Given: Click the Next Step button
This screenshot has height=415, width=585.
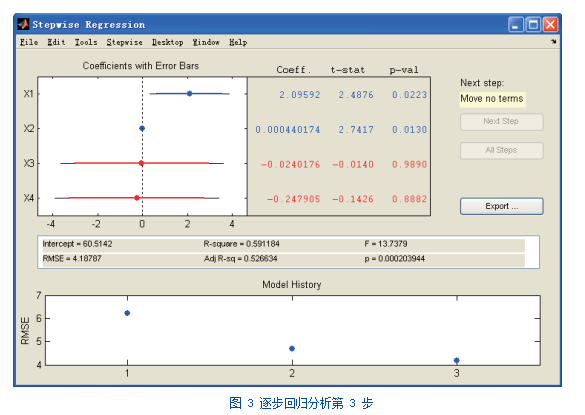Looking at the screenshot, I should pyautogui.click(x=501, y=122).
